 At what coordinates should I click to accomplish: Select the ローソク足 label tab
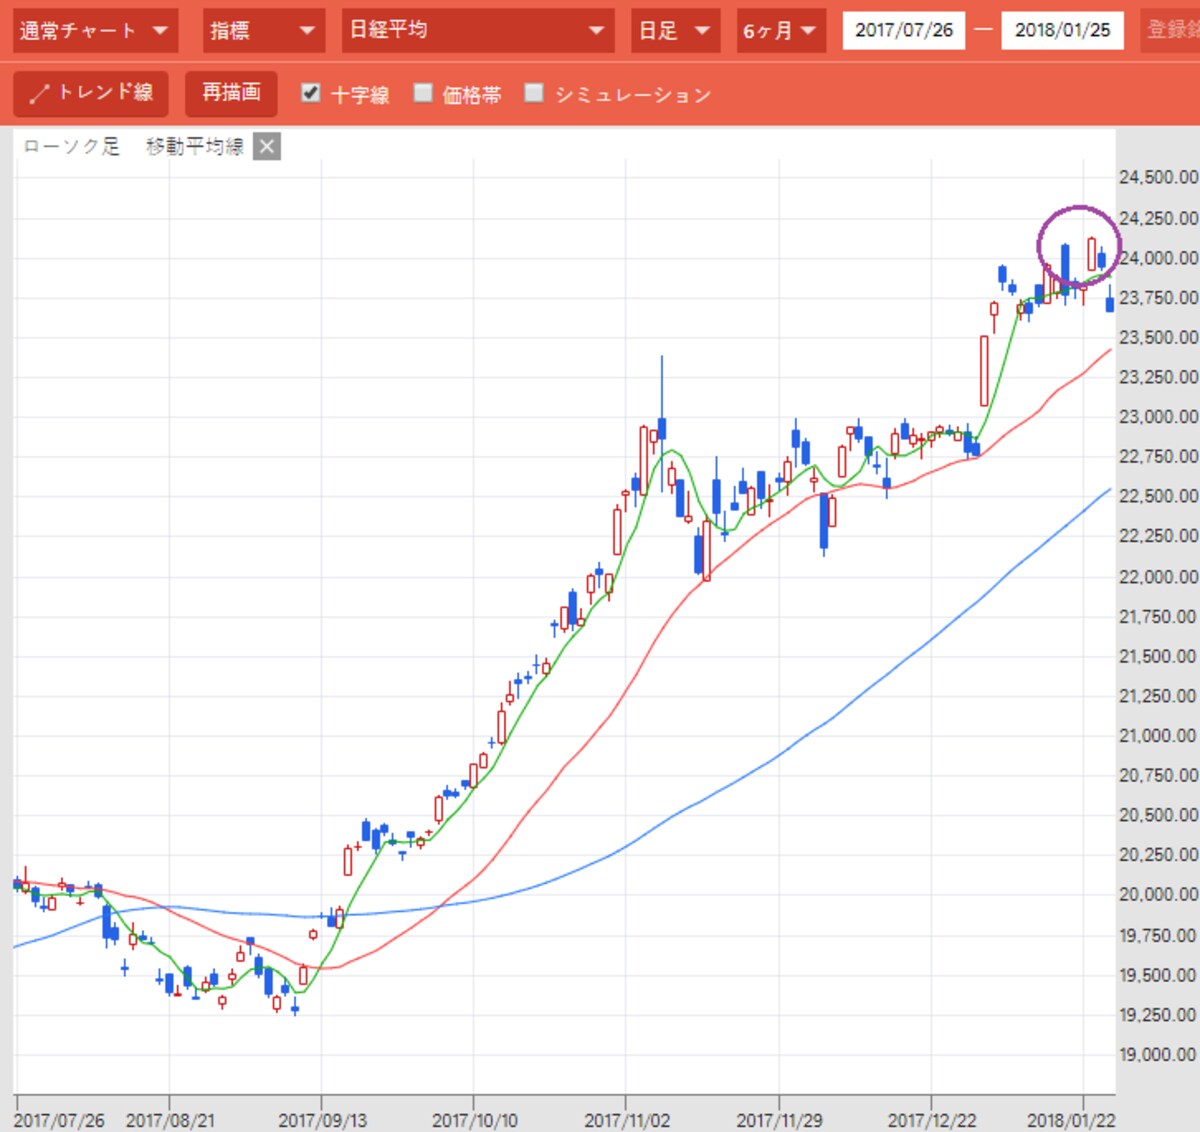click(x=71, y=147)
